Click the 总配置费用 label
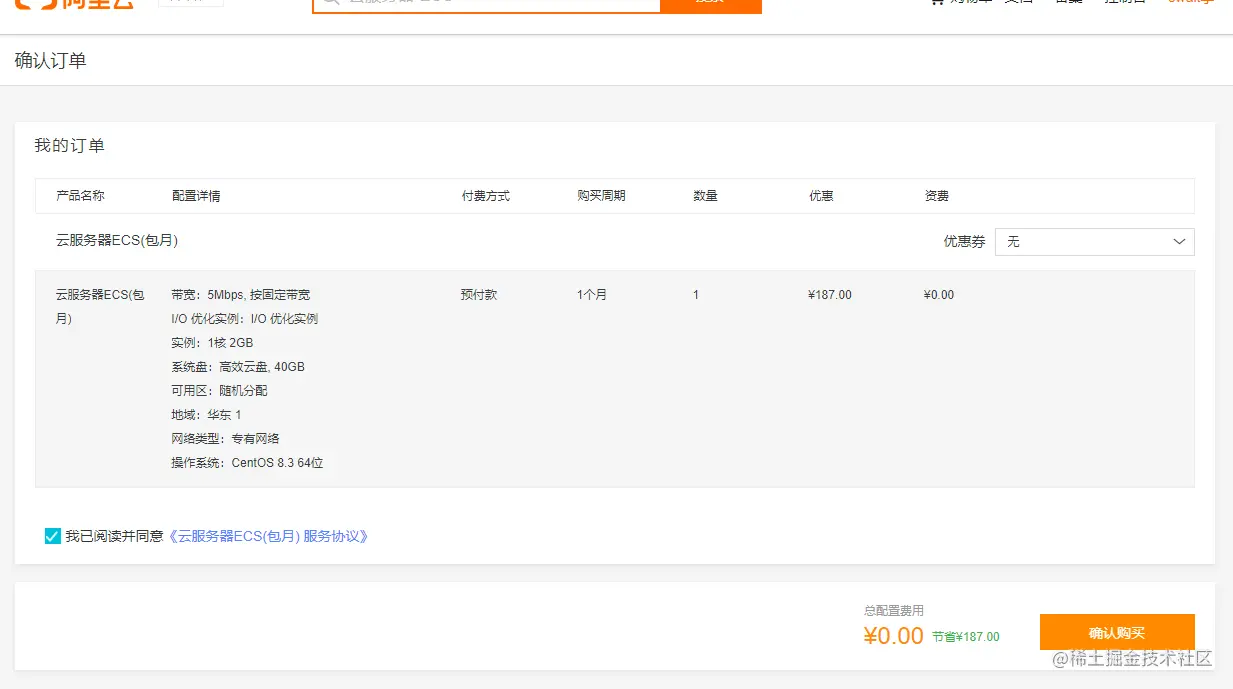1233x689 pixels. 894,610
